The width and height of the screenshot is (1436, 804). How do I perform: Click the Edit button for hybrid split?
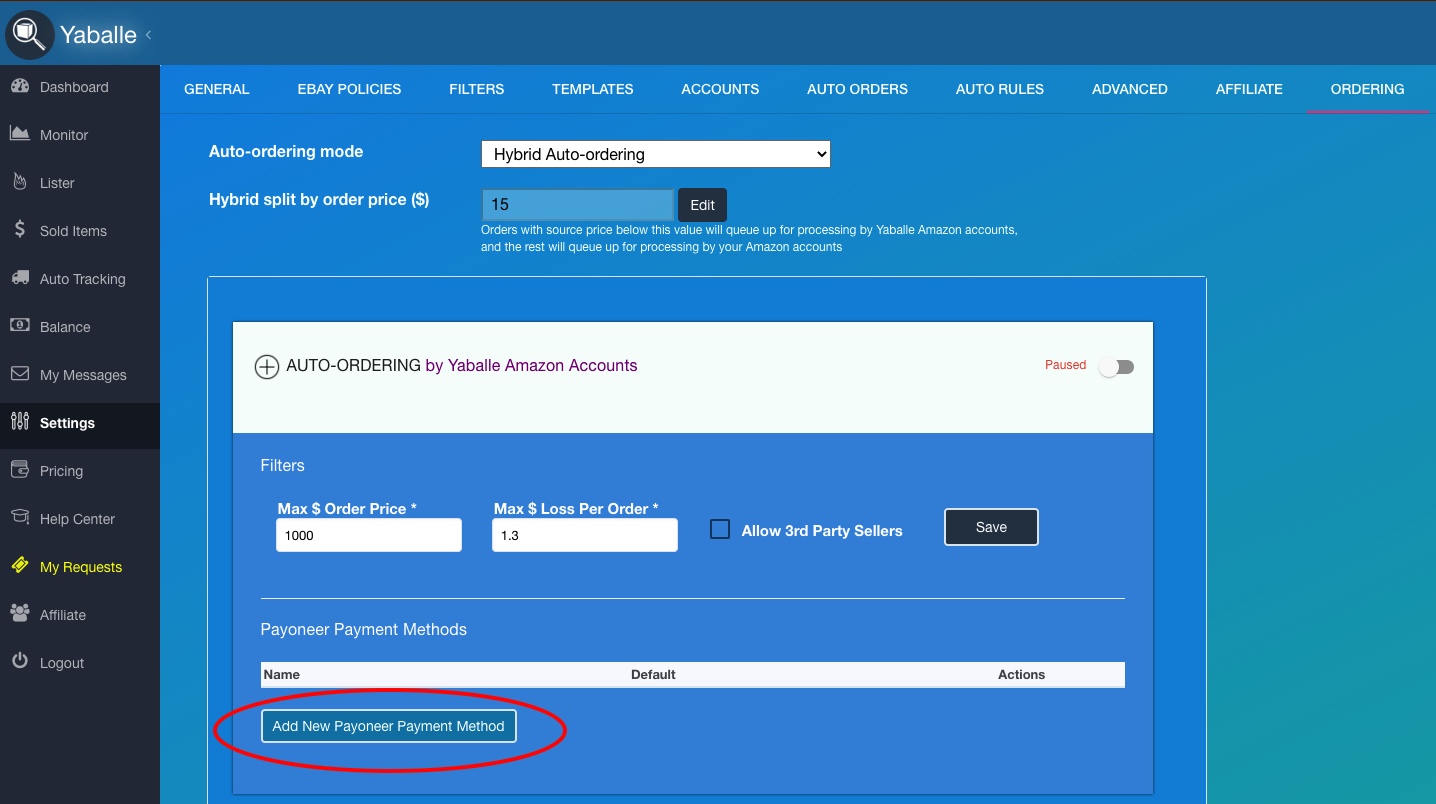point(702,205)
